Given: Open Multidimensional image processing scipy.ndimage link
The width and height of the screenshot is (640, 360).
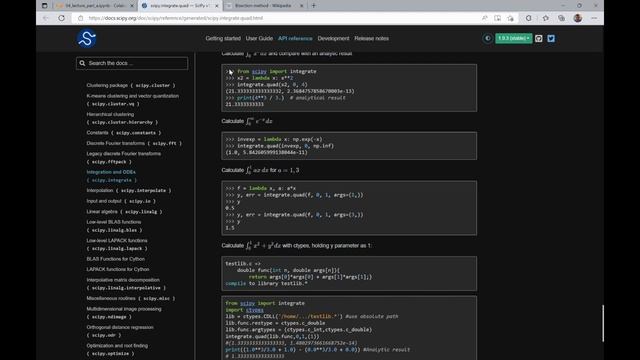Looking at the screenshot, I should pos(124,313).
